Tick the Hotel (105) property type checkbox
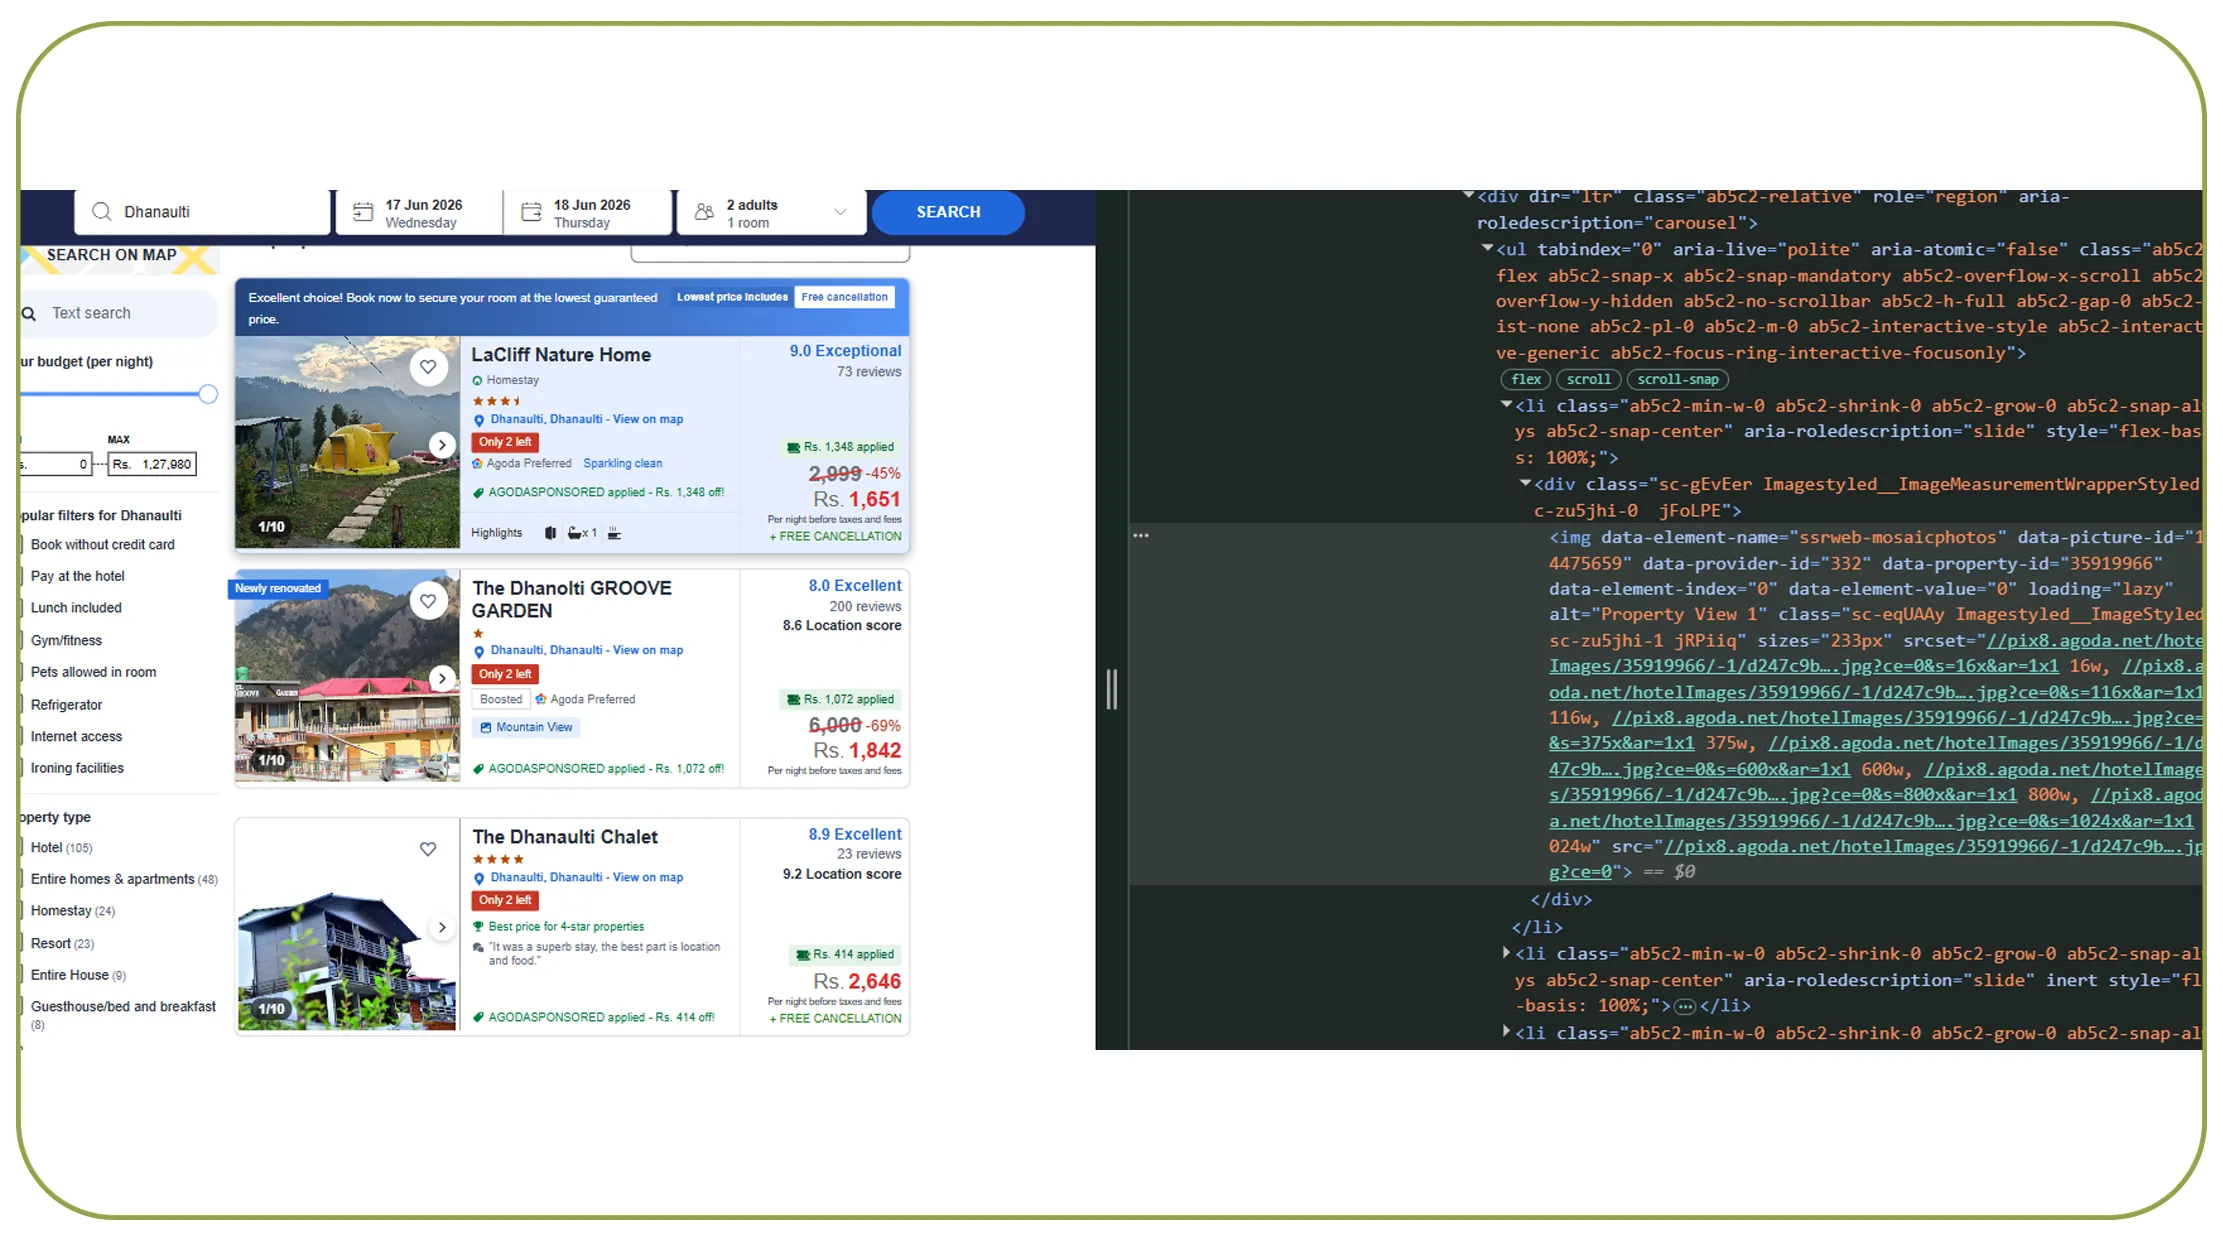Viewport: 2223px width, 1240px height. [x=22, y=848]
